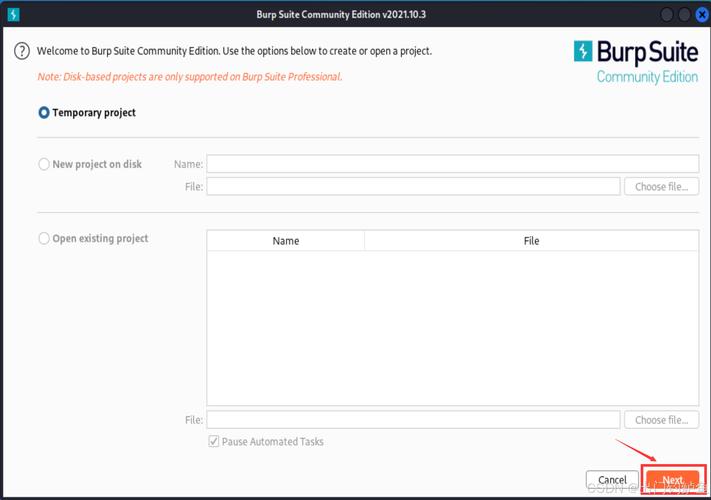Select New project on disk option
711x500 pixels.
tap(44, 164)
